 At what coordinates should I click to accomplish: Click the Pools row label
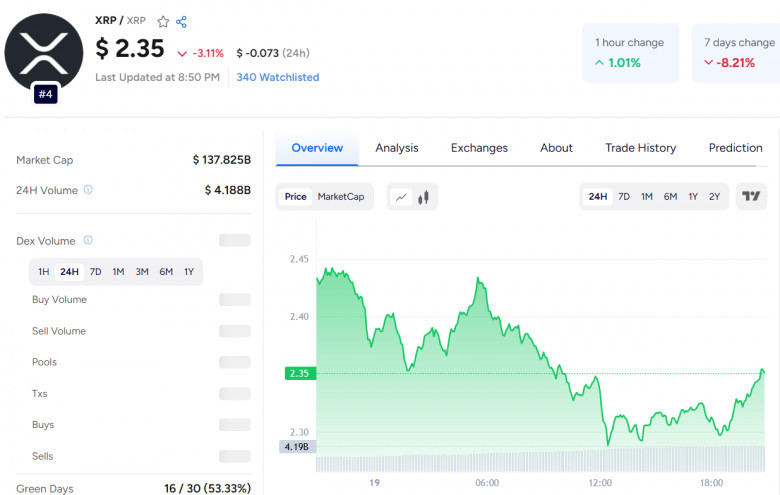44,362
